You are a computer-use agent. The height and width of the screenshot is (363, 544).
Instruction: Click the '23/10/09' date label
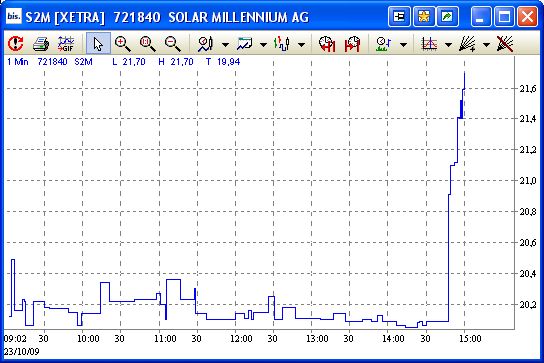tap(22, 352)
